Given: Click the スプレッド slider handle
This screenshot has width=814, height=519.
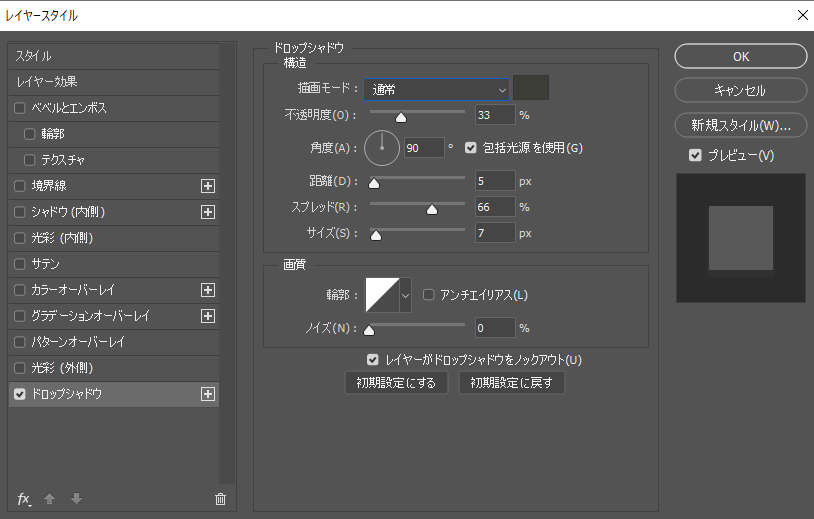Looking at the screenshot, I should pyautogui.click(x=432, y=210).
